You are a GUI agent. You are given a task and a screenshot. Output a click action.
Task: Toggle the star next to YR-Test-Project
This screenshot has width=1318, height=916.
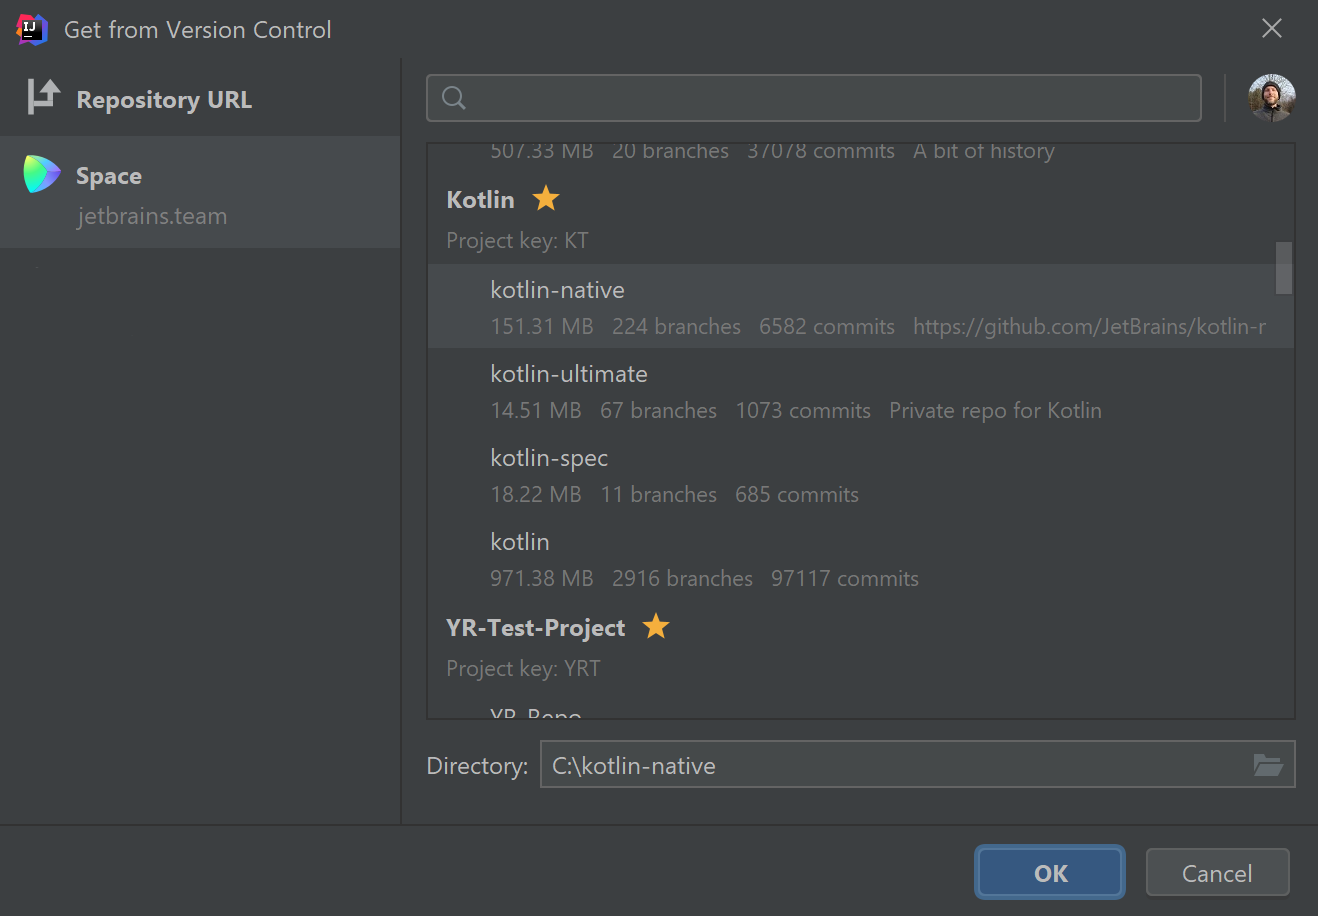point(656,627)
